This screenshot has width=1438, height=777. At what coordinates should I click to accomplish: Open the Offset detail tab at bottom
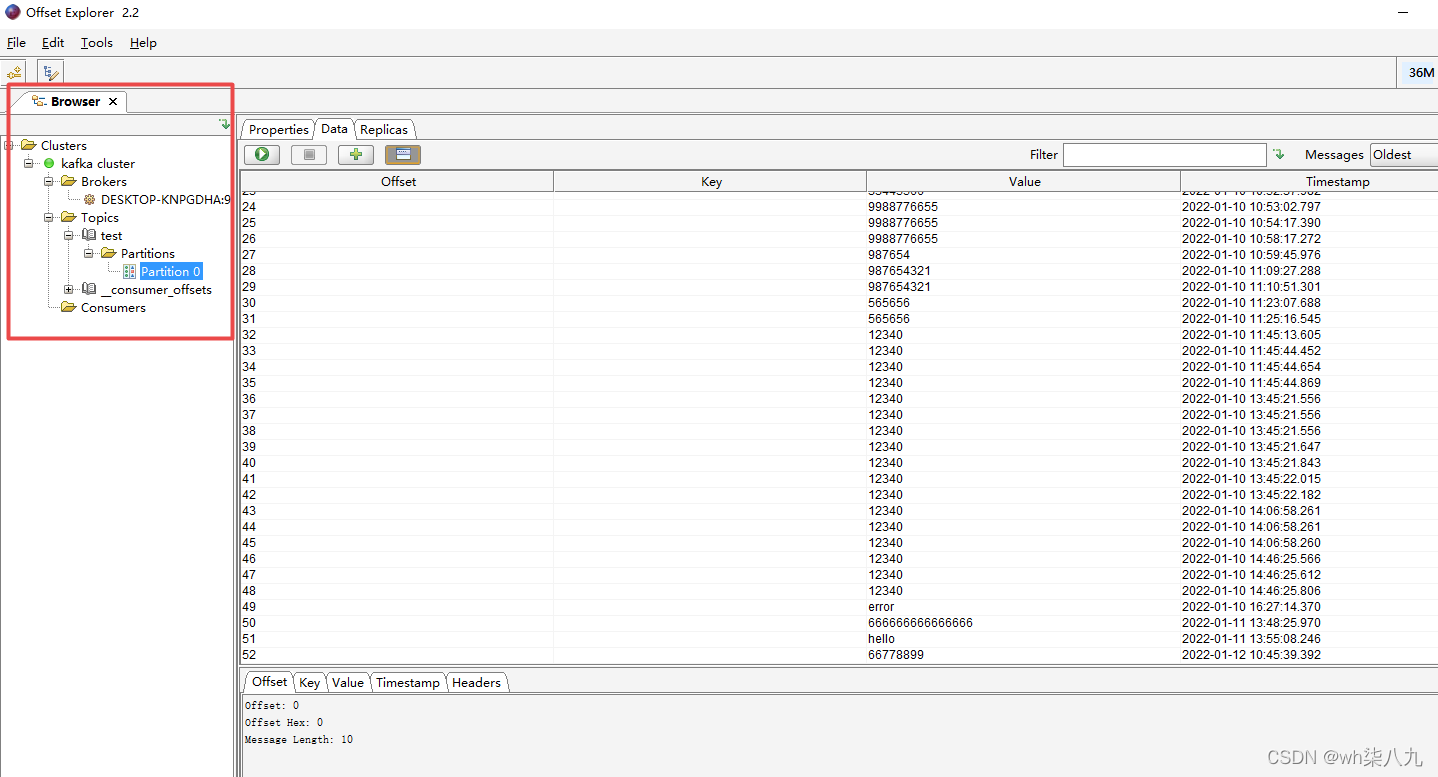[x=269, y=681]
